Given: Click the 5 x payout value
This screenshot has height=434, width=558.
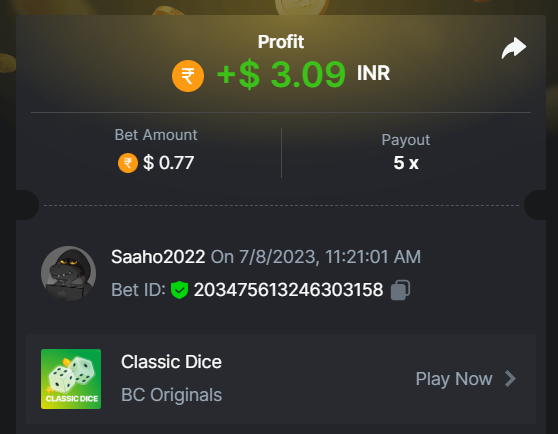Looking at the screenshot, I should (x=406, y=163).
